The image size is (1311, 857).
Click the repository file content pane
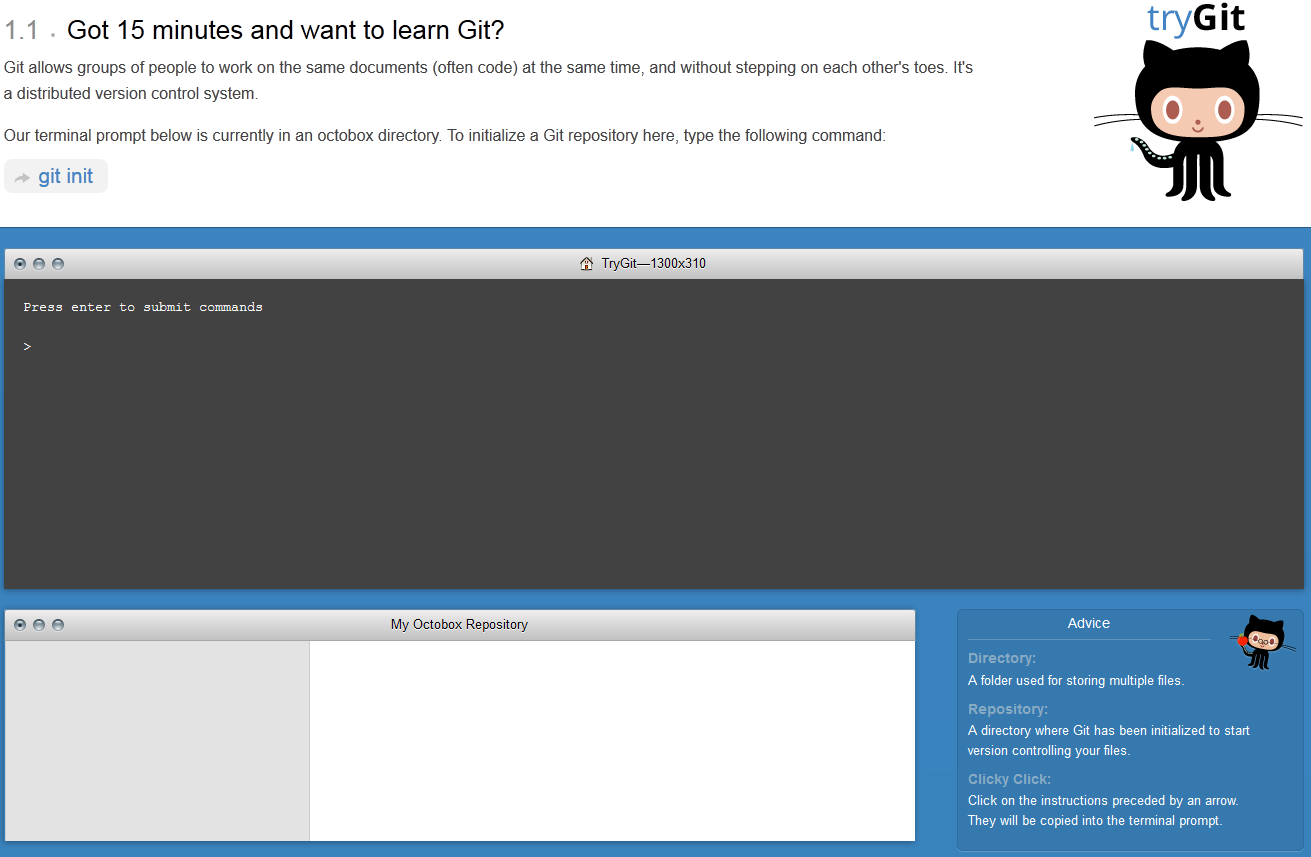[x=612, y=741]
